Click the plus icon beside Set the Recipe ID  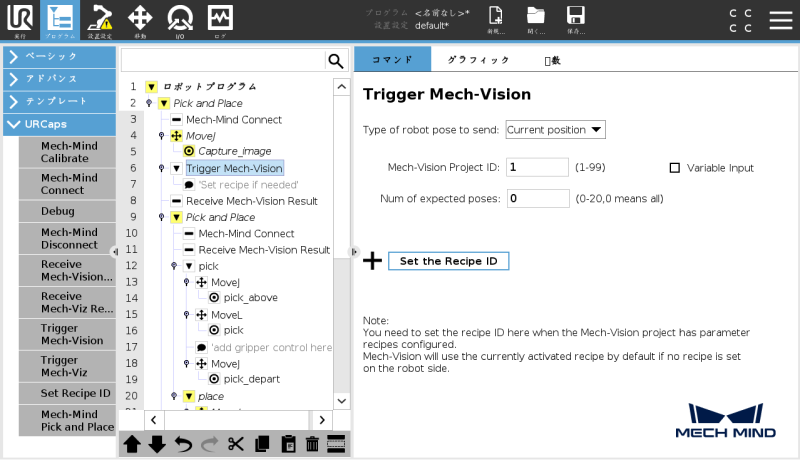pos(372,261)
